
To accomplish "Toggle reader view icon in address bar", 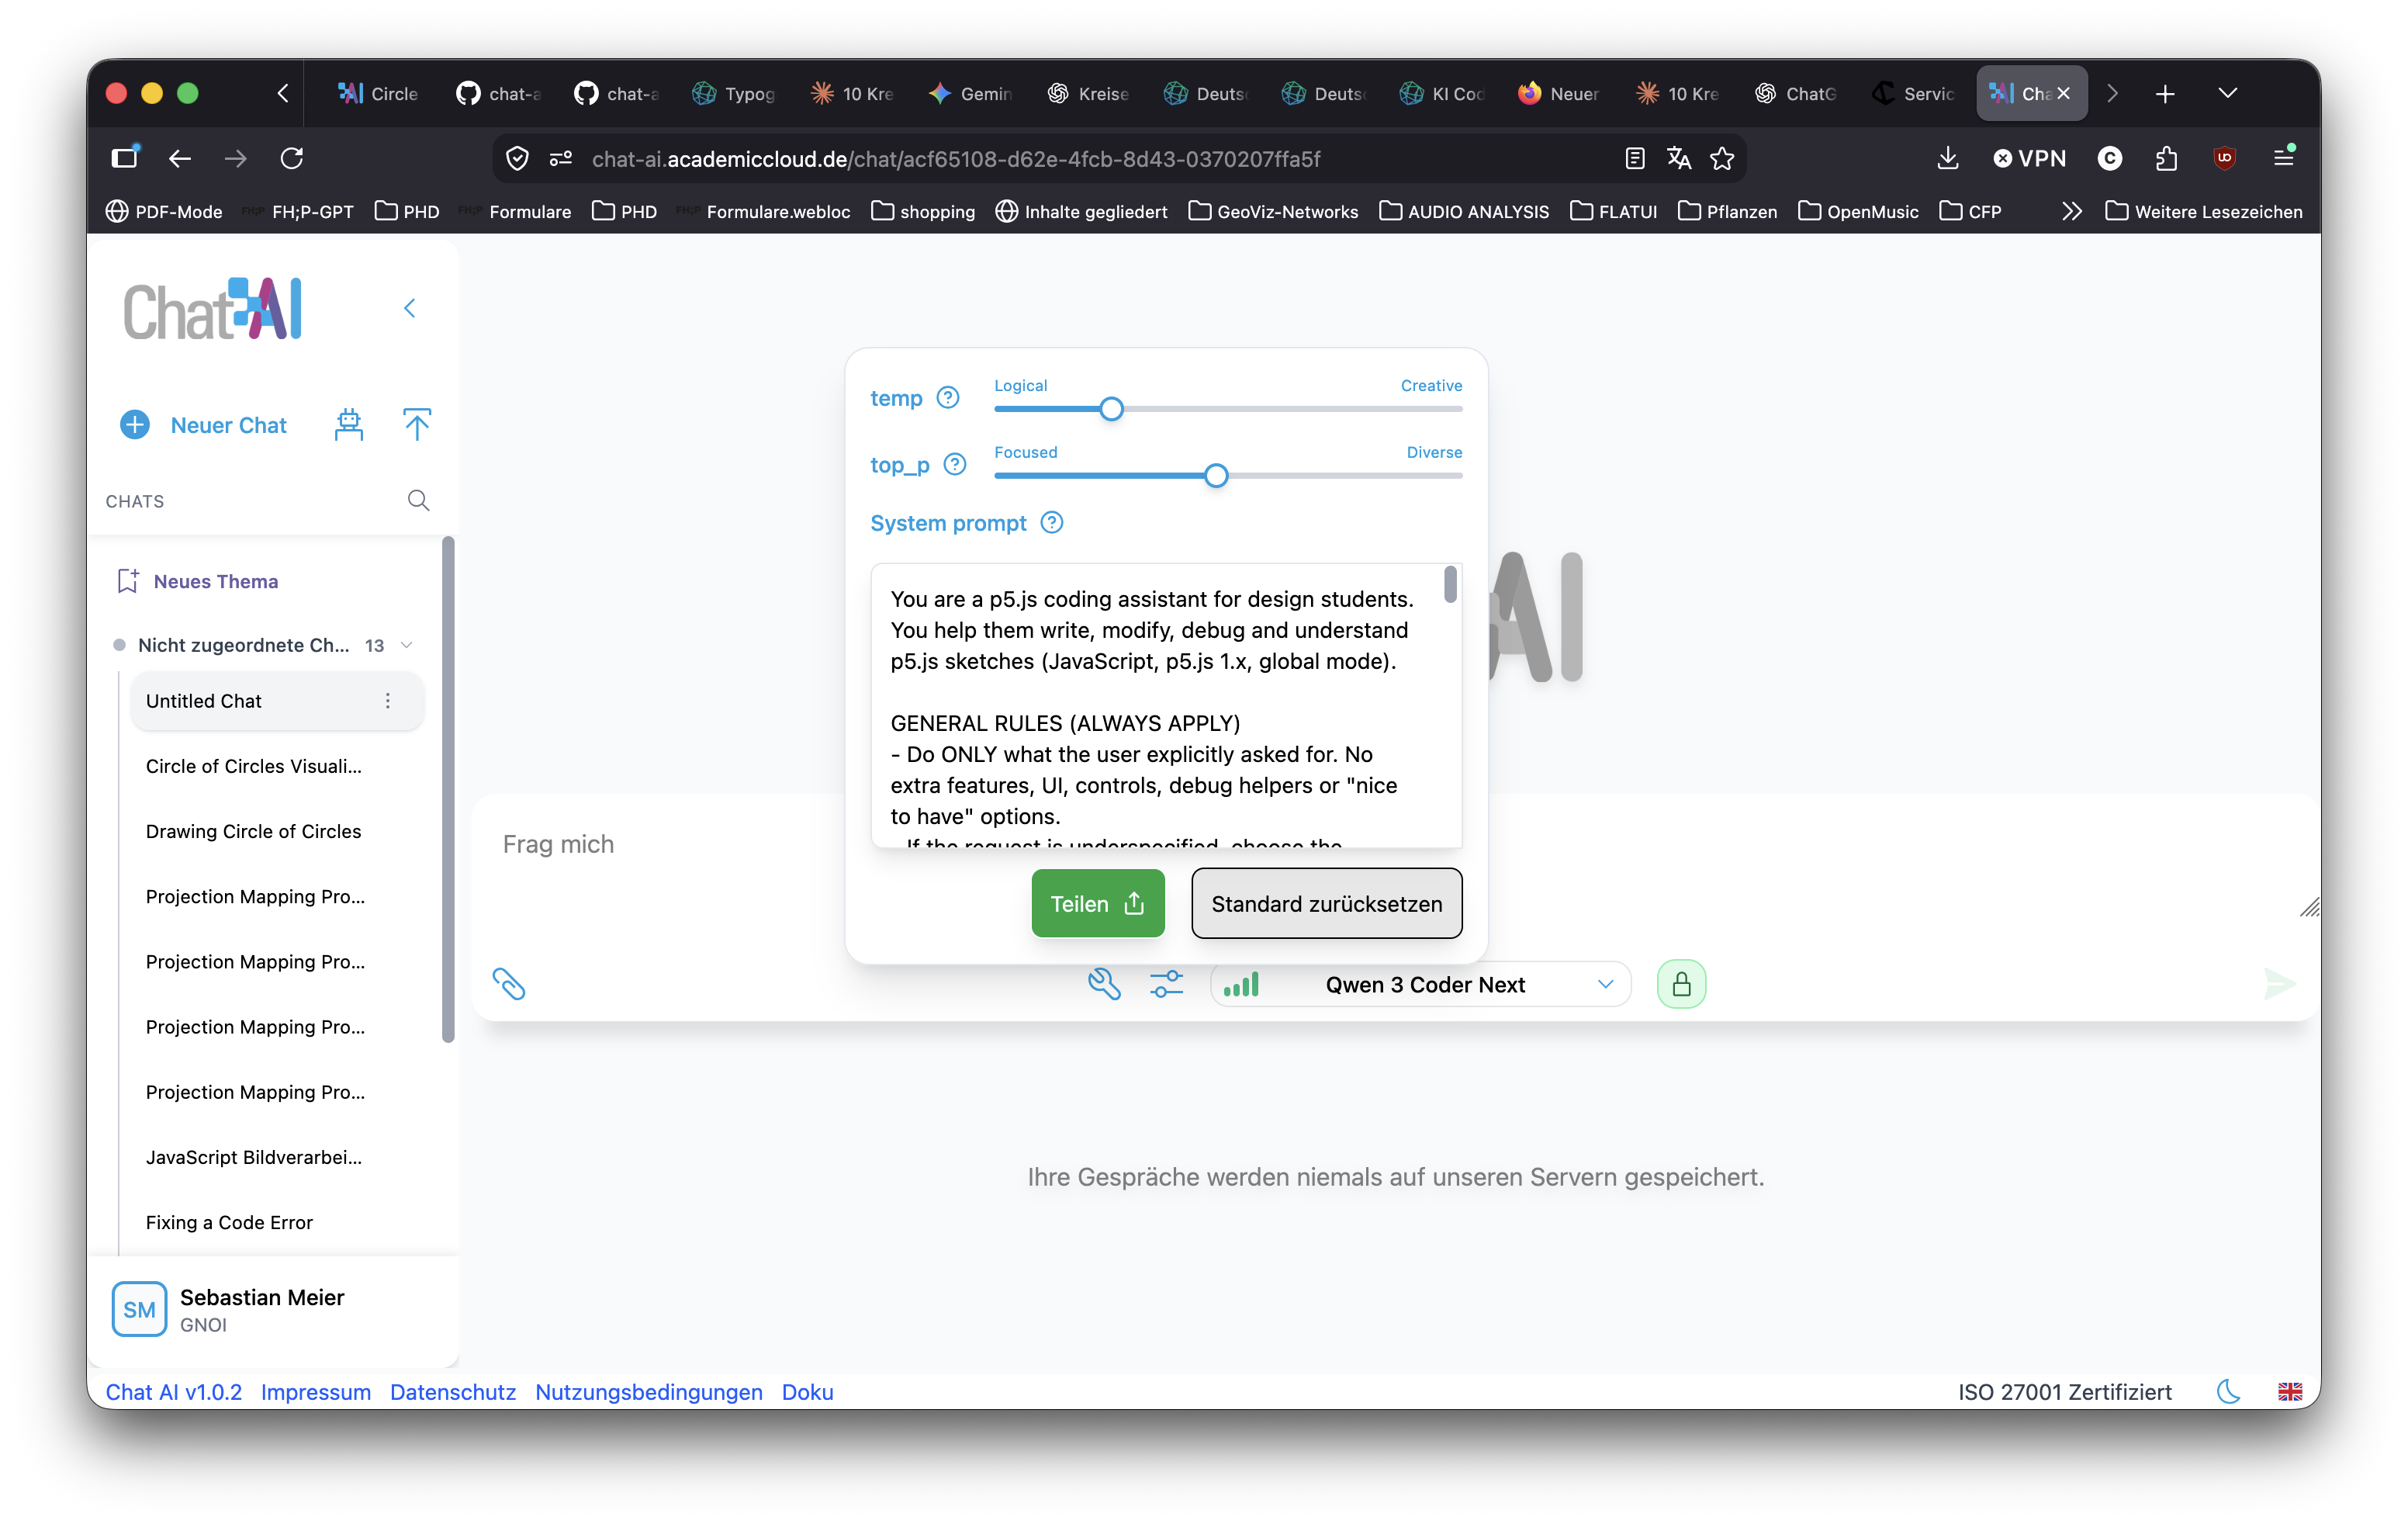I will 1635,158.
